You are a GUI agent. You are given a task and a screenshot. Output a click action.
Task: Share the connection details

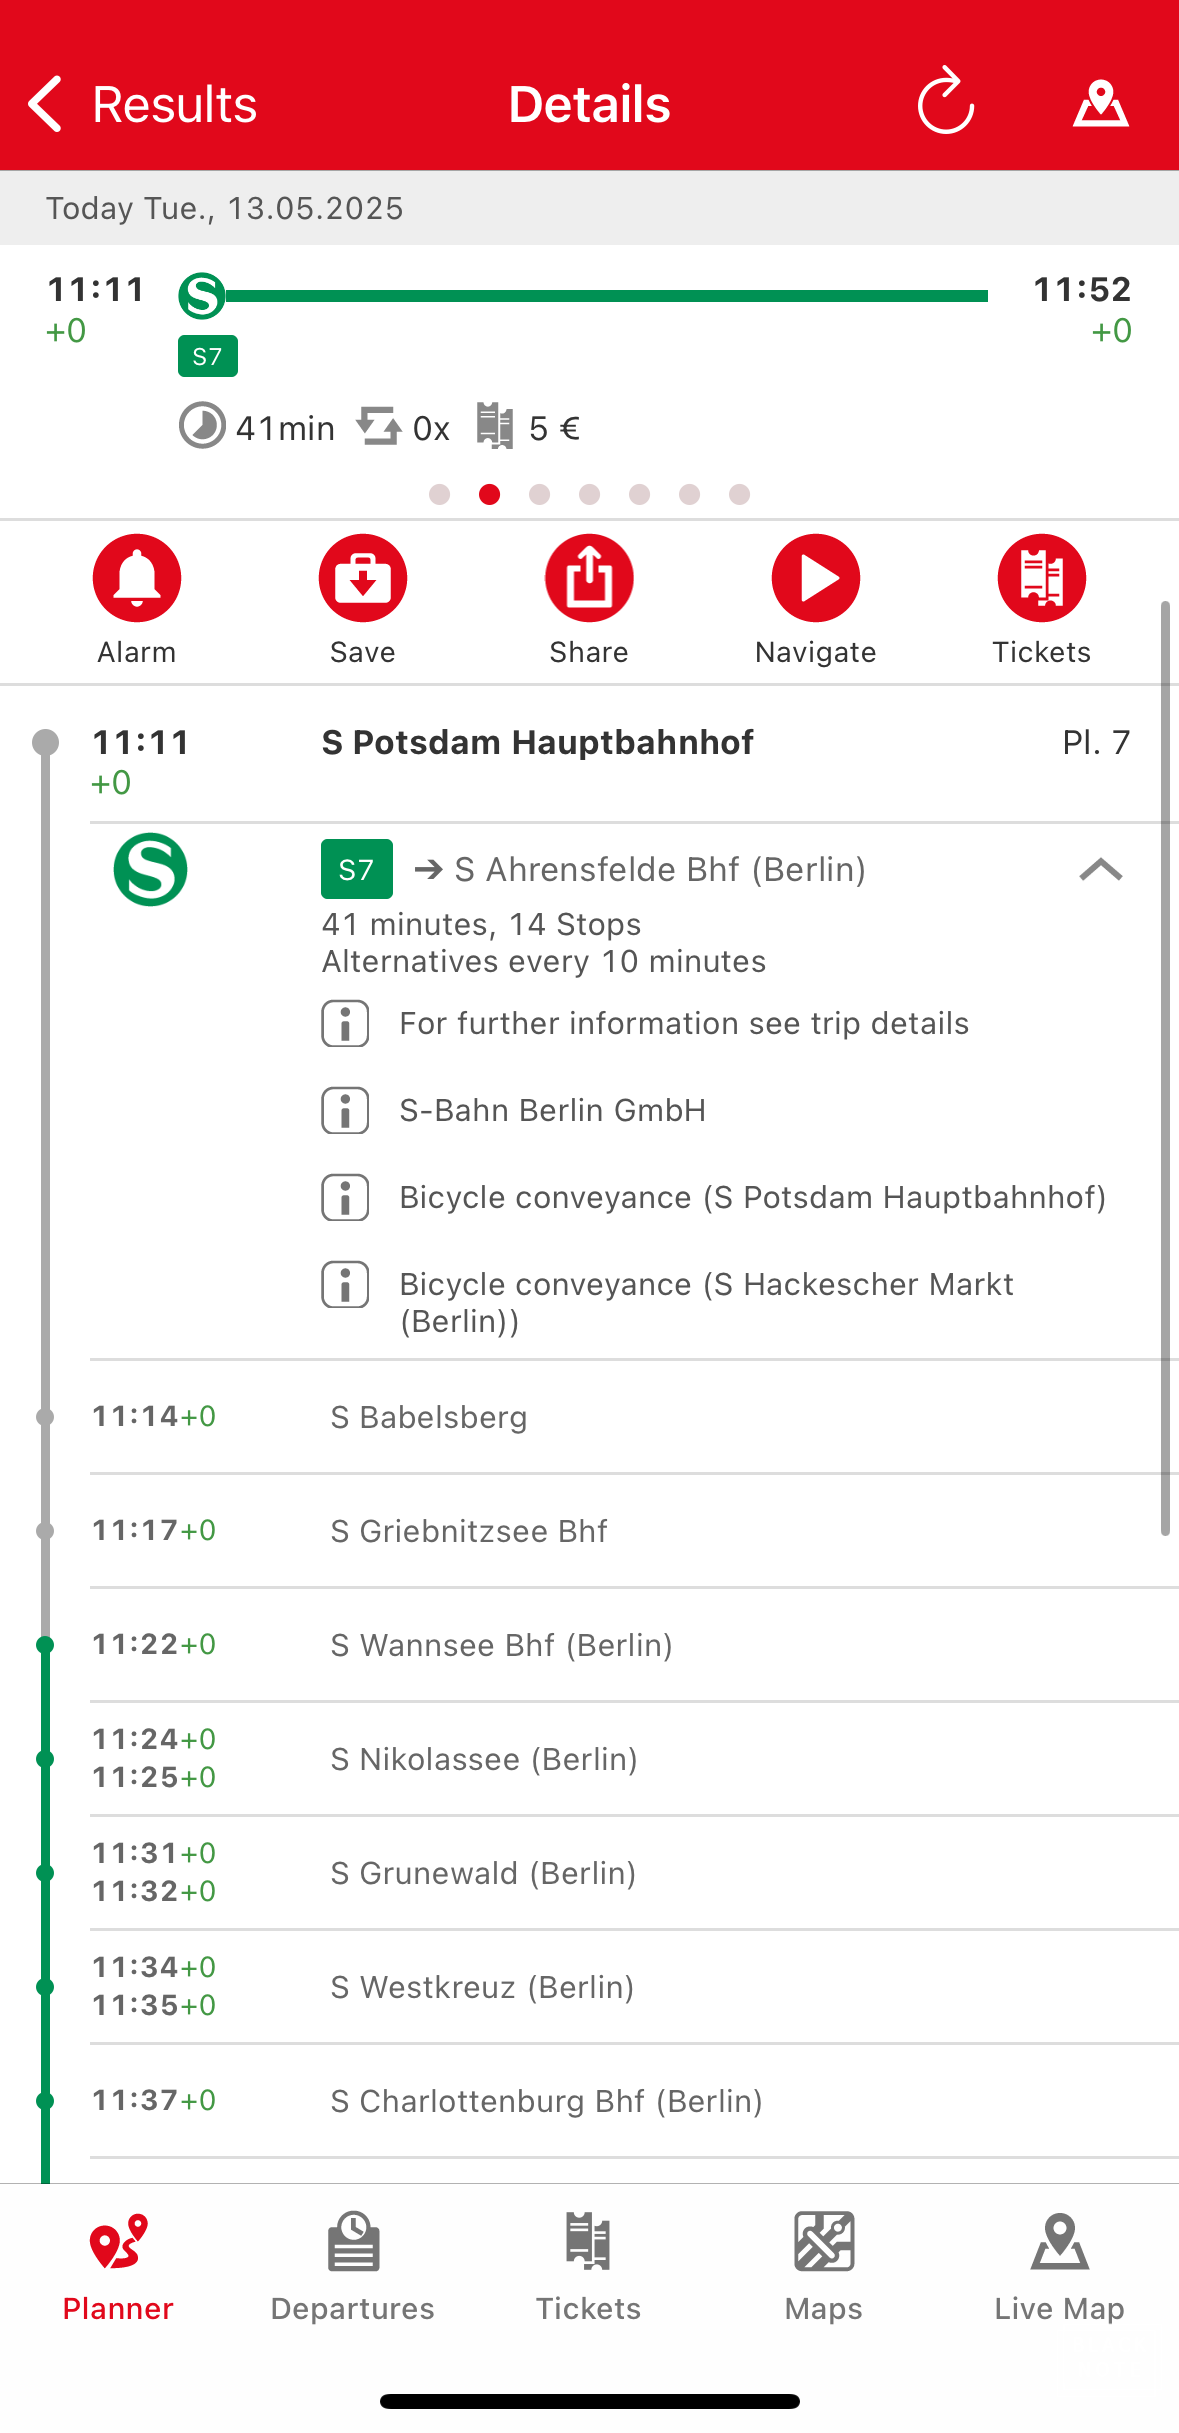(589, 579)
